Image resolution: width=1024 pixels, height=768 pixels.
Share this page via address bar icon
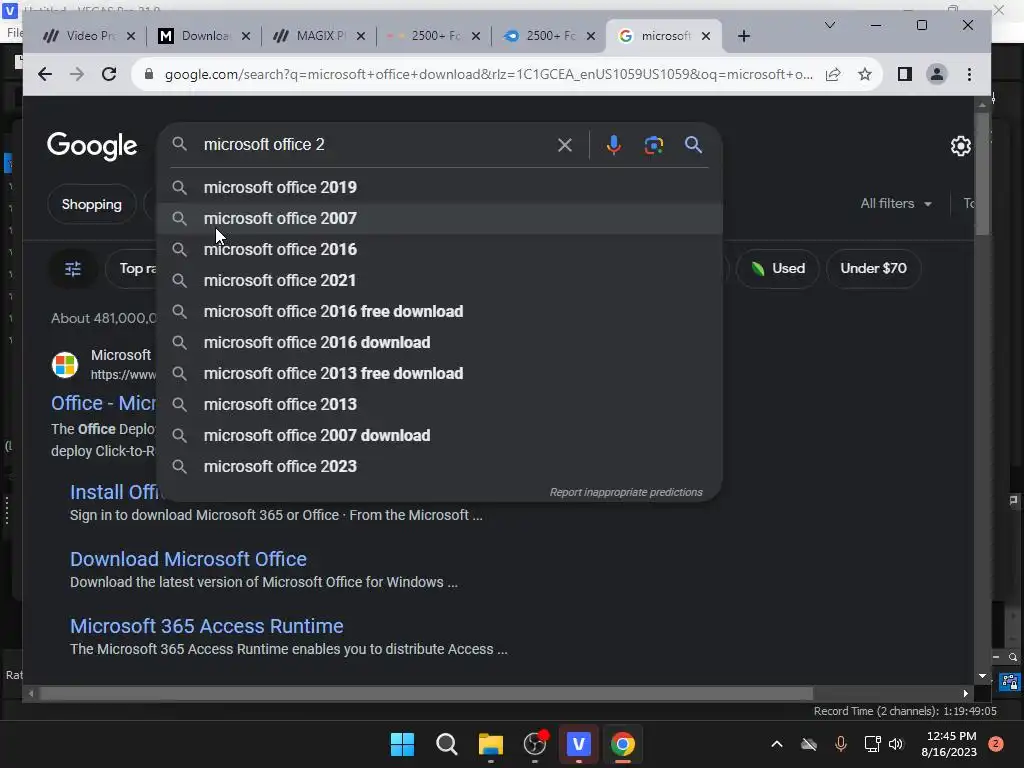pos(833,74)
